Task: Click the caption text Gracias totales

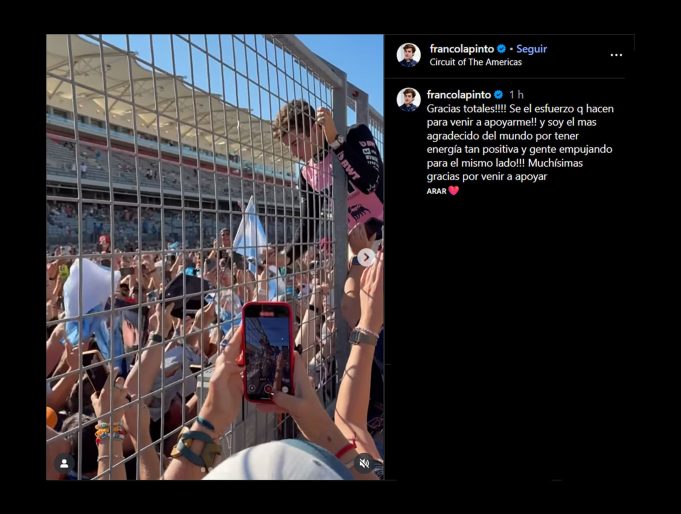Action: coord(460,109)
